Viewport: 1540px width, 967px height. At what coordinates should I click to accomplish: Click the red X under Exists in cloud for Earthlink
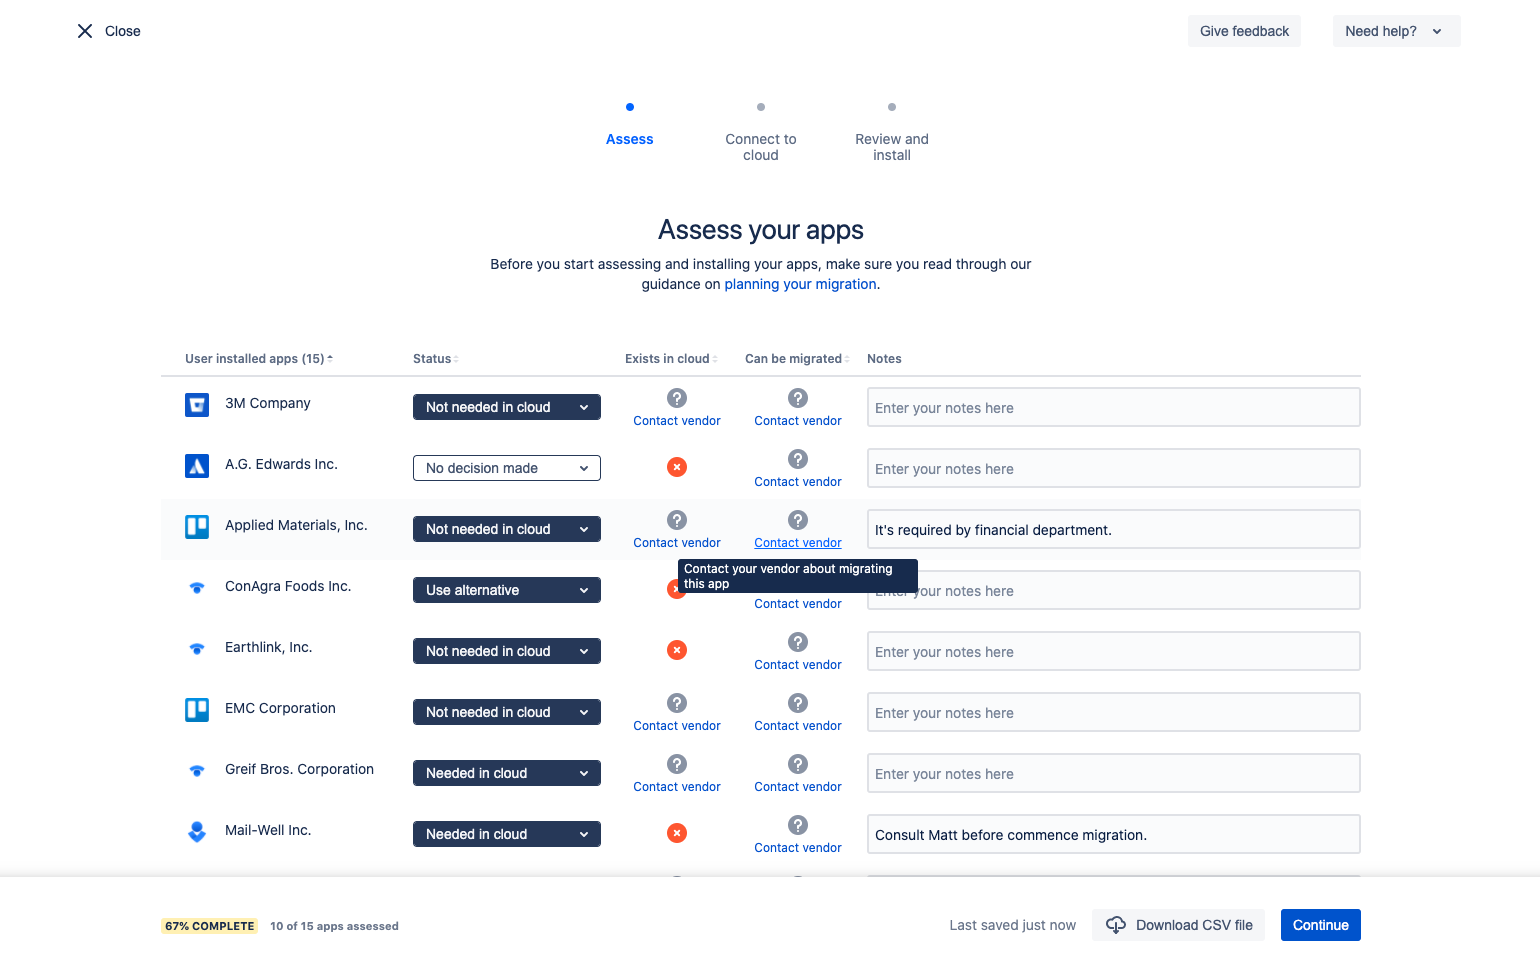(x=677, y=650)
